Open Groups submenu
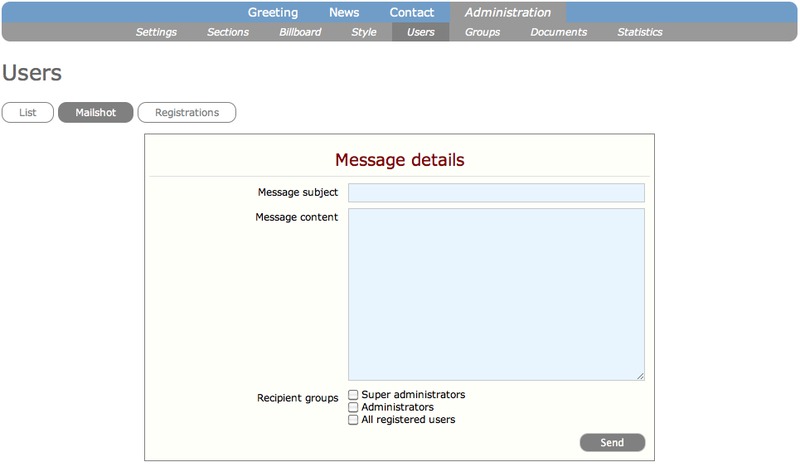800x467 pixels. 482,32
